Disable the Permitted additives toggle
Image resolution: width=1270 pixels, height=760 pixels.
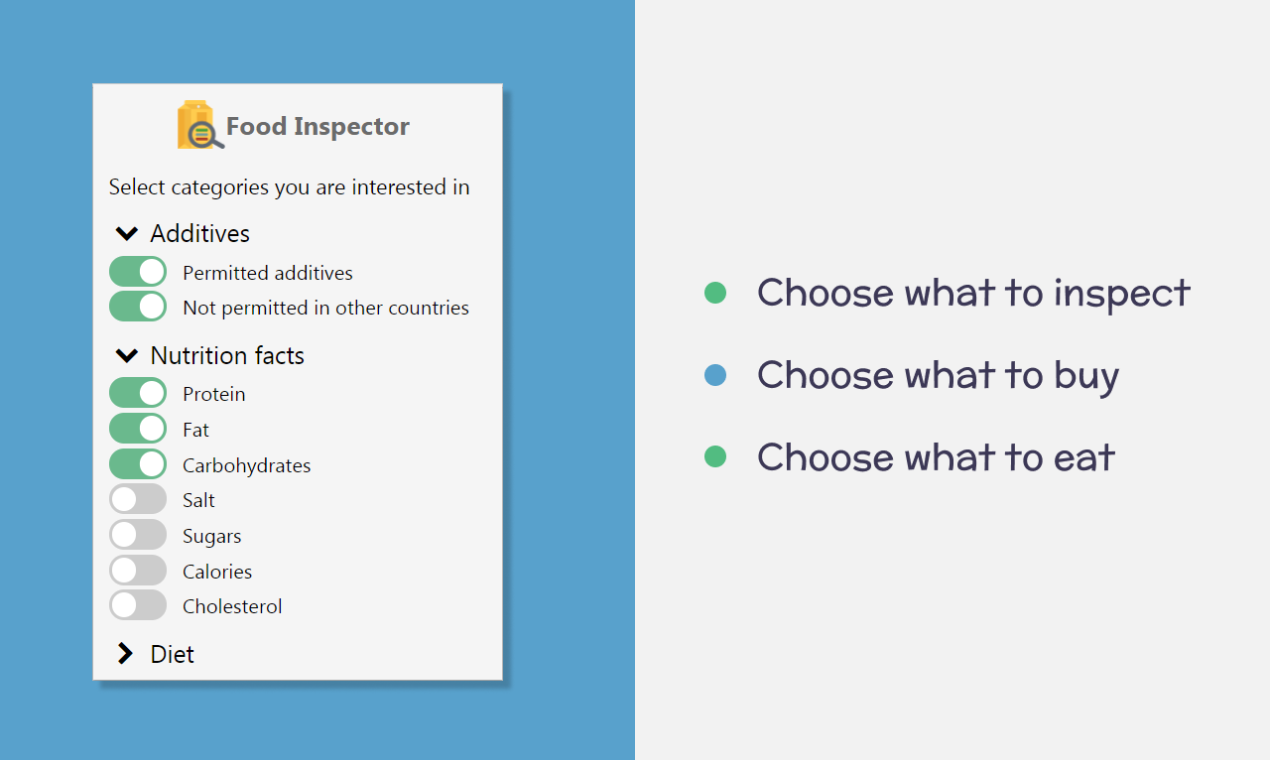(138, 272)
